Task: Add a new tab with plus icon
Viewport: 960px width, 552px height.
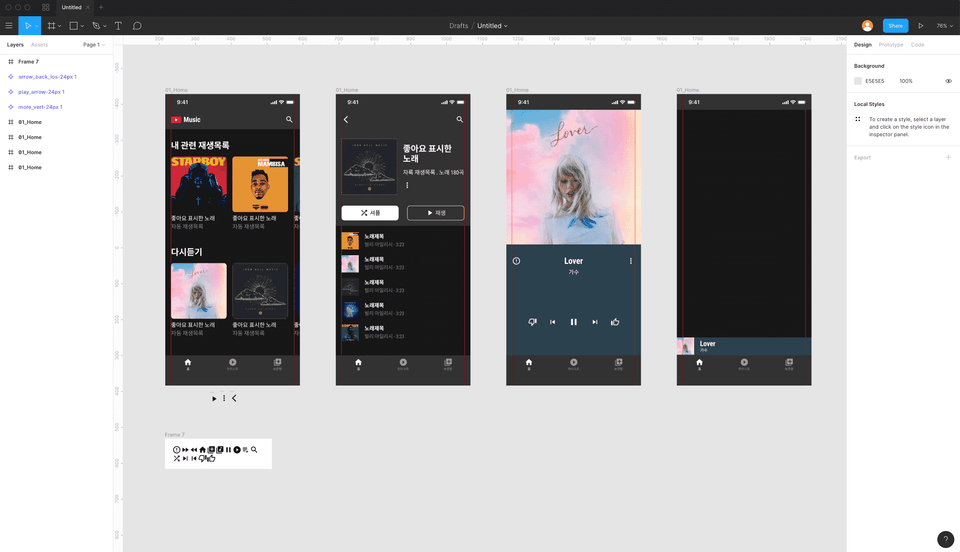Action: tap(101, 7)
